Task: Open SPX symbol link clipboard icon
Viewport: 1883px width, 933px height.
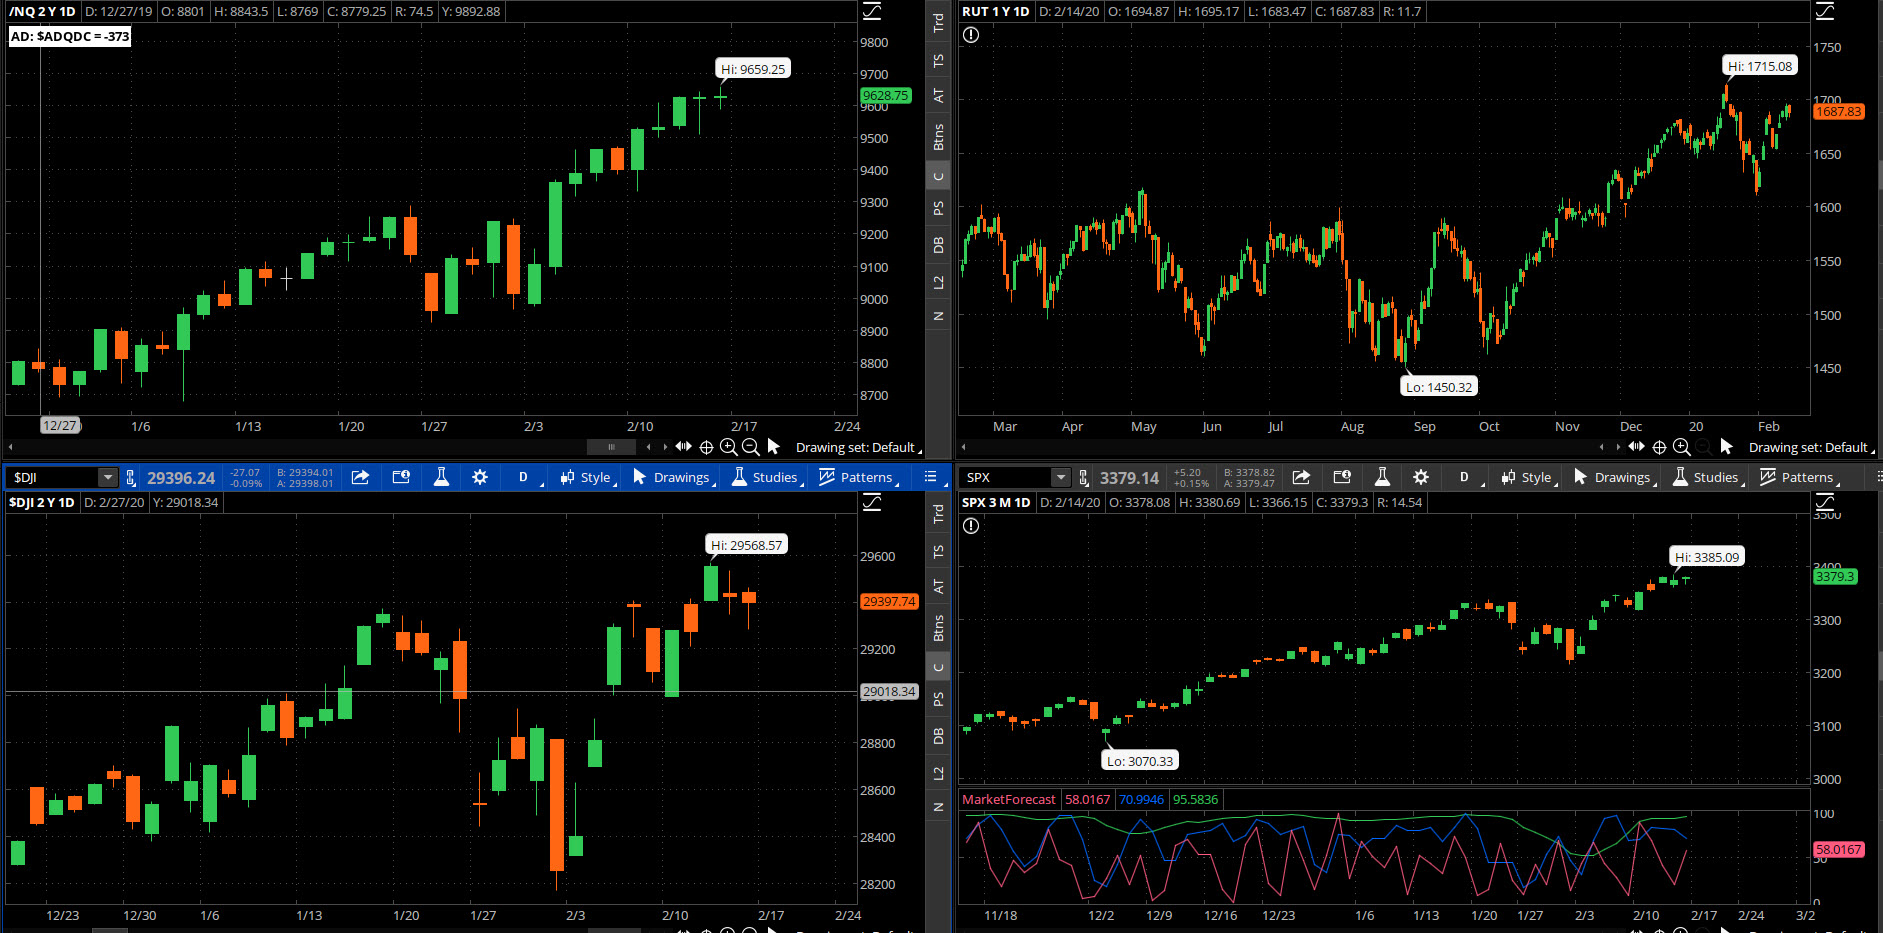Action: pyautogui.click(x=1084, y=478)
